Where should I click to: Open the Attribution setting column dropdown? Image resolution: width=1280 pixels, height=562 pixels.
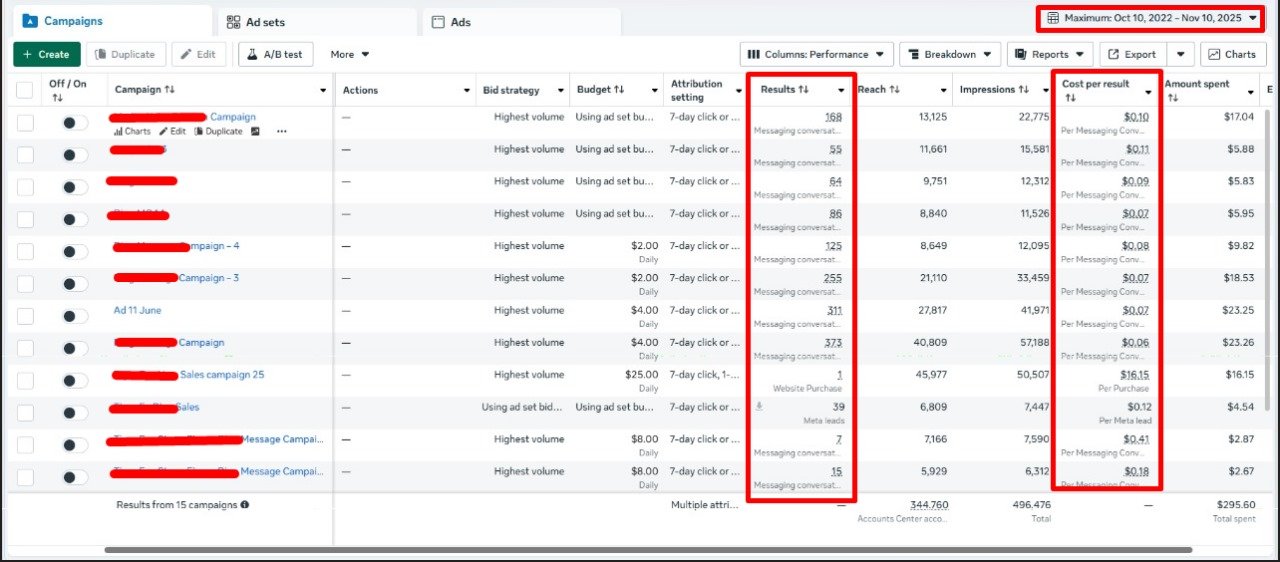pos(737,91)
